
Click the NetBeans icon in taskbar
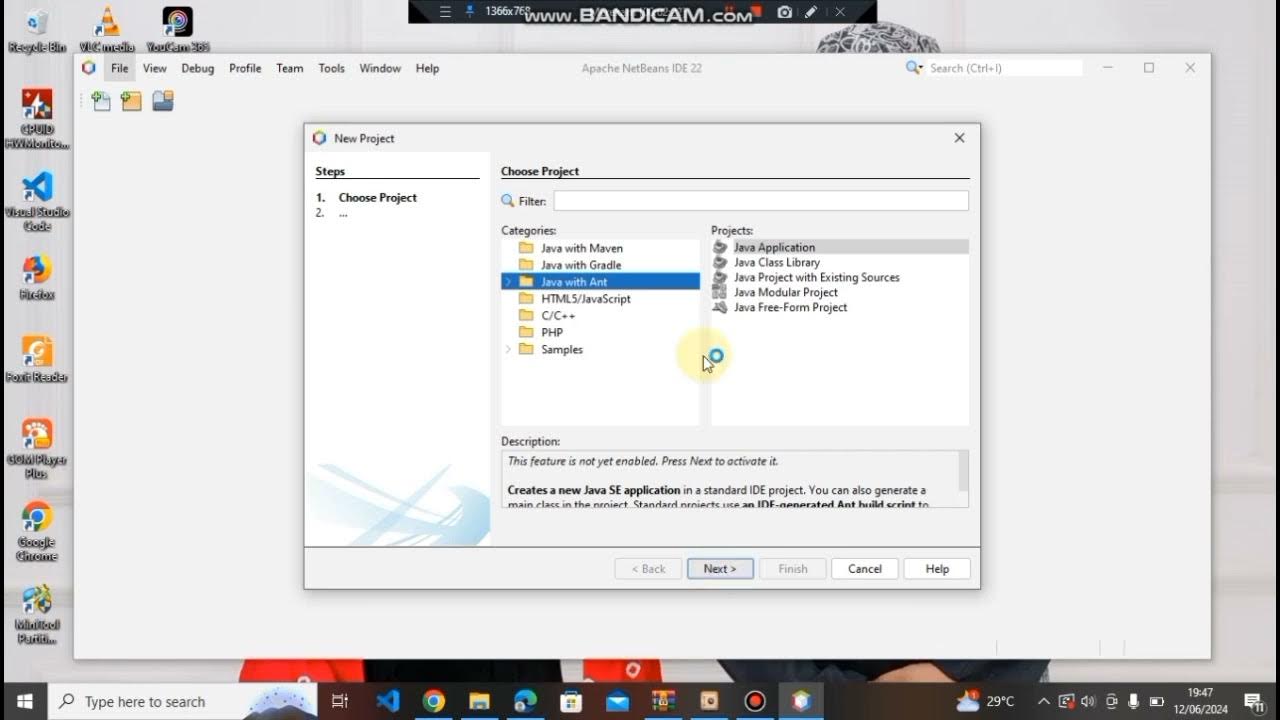[x=801, y=701]
